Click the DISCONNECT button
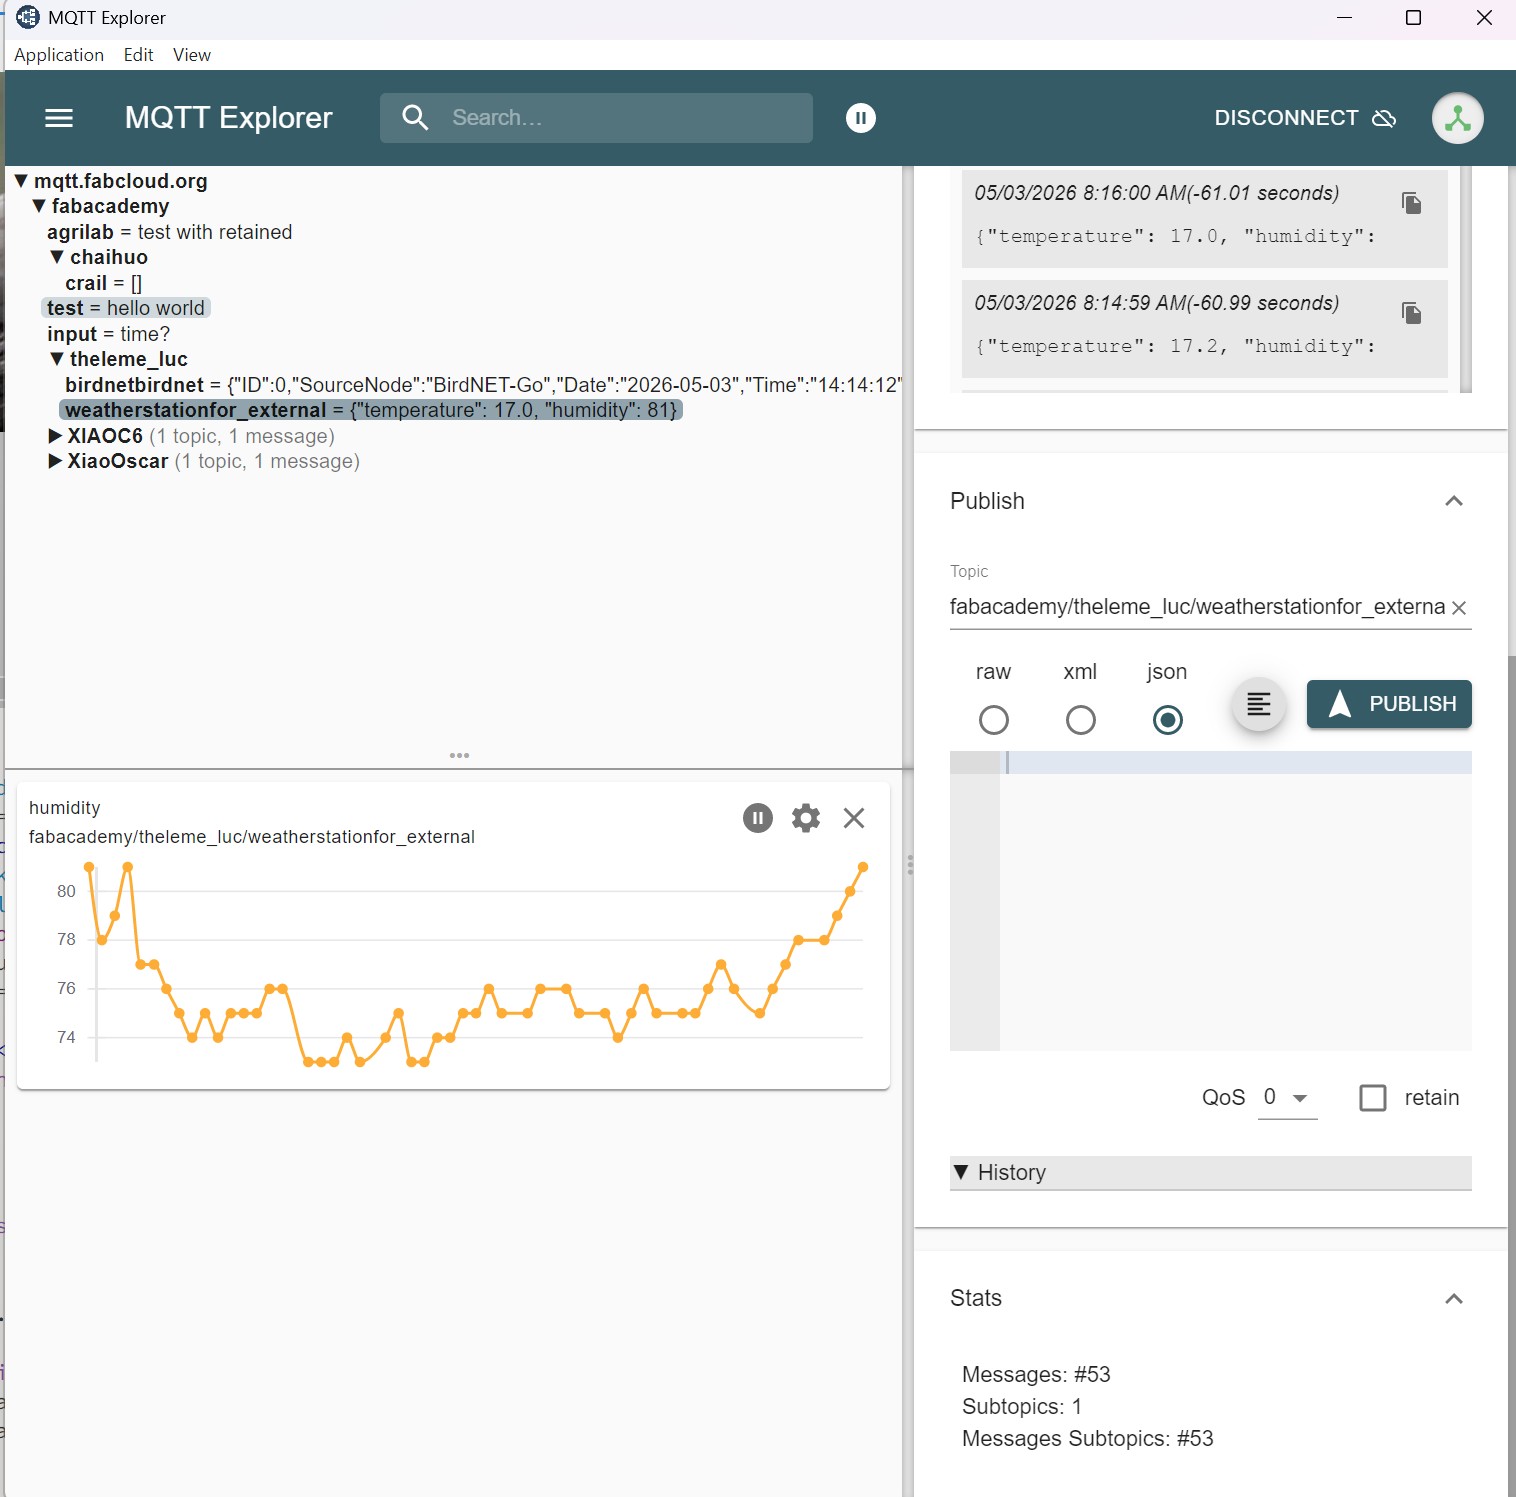The width and height of the screenshot is (1516, 1497). click(1304, 118)
